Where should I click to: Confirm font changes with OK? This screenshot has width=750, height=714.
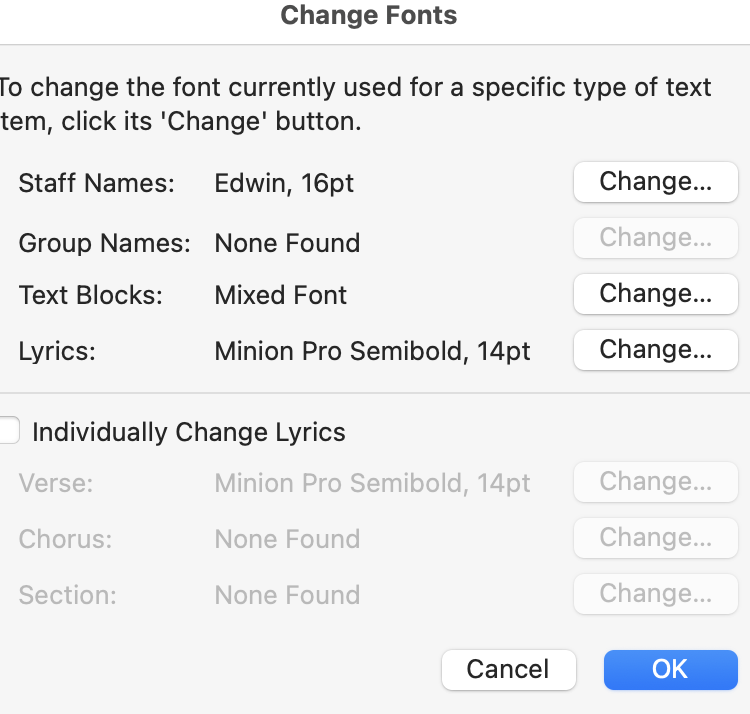(670, 669)
